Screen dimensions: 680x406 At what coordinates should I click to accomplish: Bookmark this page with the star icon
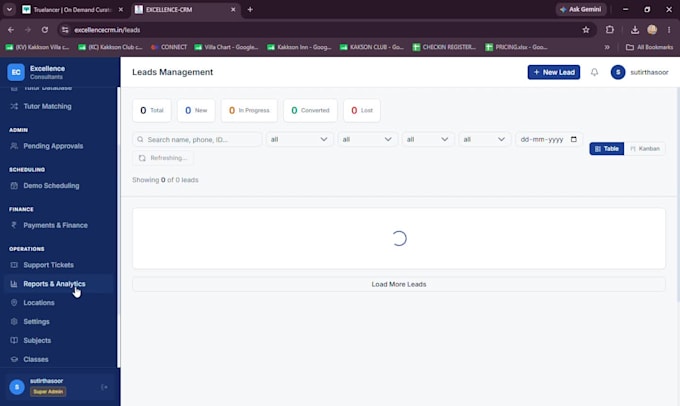pyautogui.click(x=586, y=30)
